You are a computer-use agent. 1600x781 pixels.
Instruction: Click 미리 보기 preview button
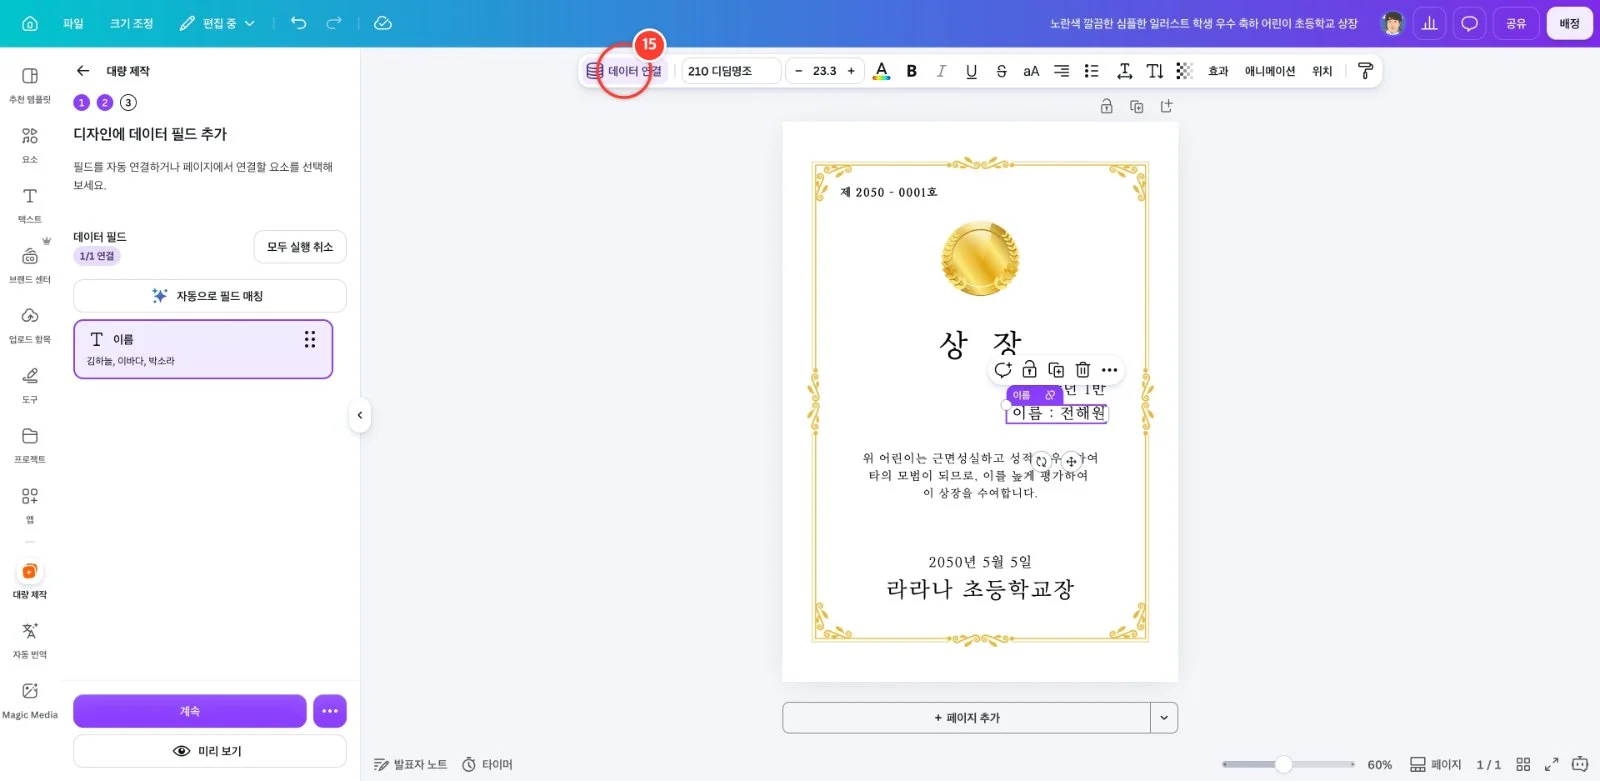pos(209,751)
